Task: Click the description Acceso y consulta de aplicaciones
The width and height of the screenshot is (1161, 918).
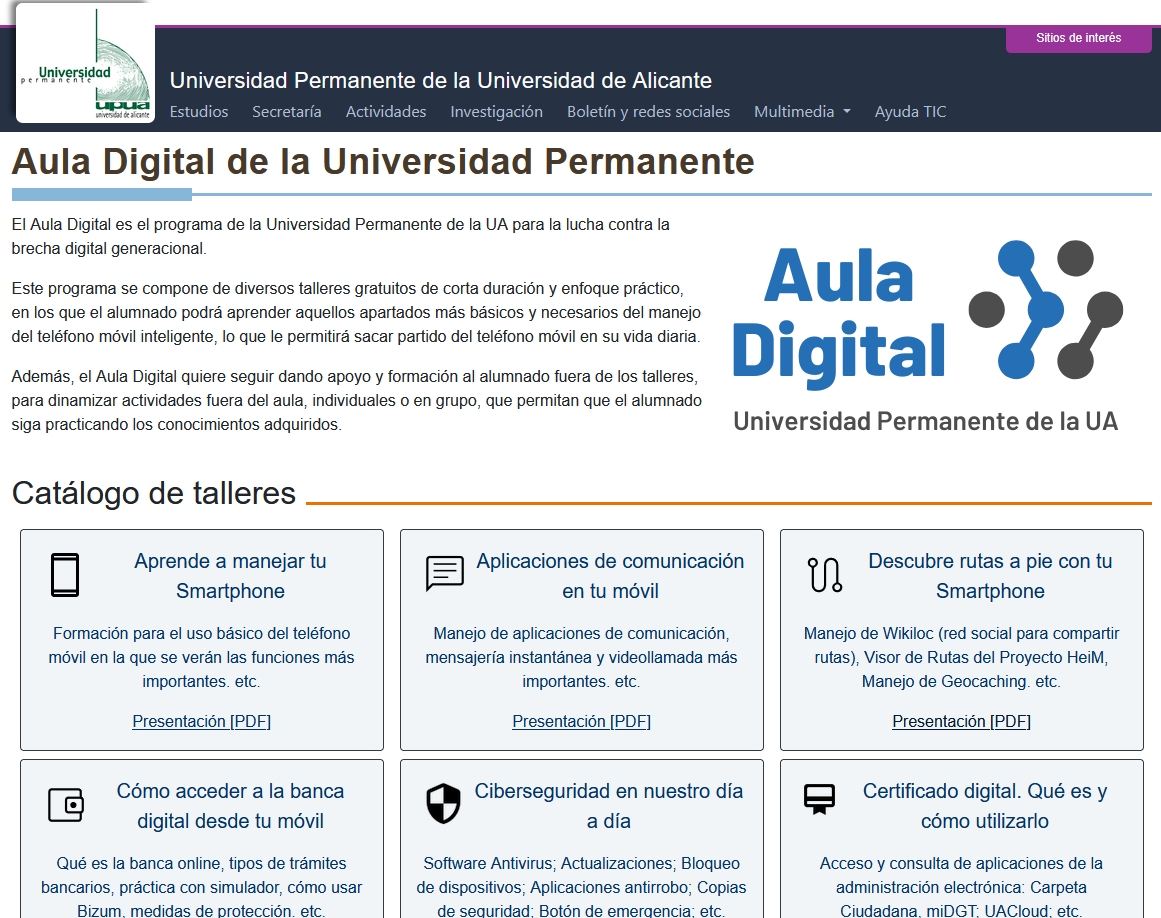Action: [x=961, y=886]
